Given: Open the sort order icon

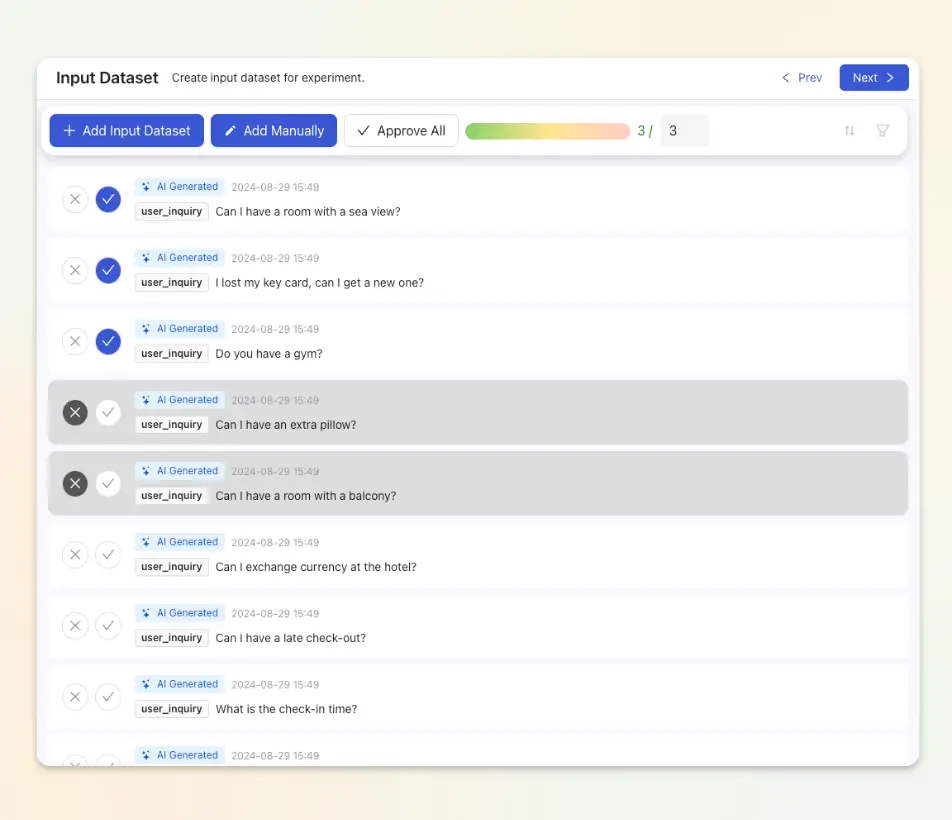Looking at the screenshot, I should [849, 130].
